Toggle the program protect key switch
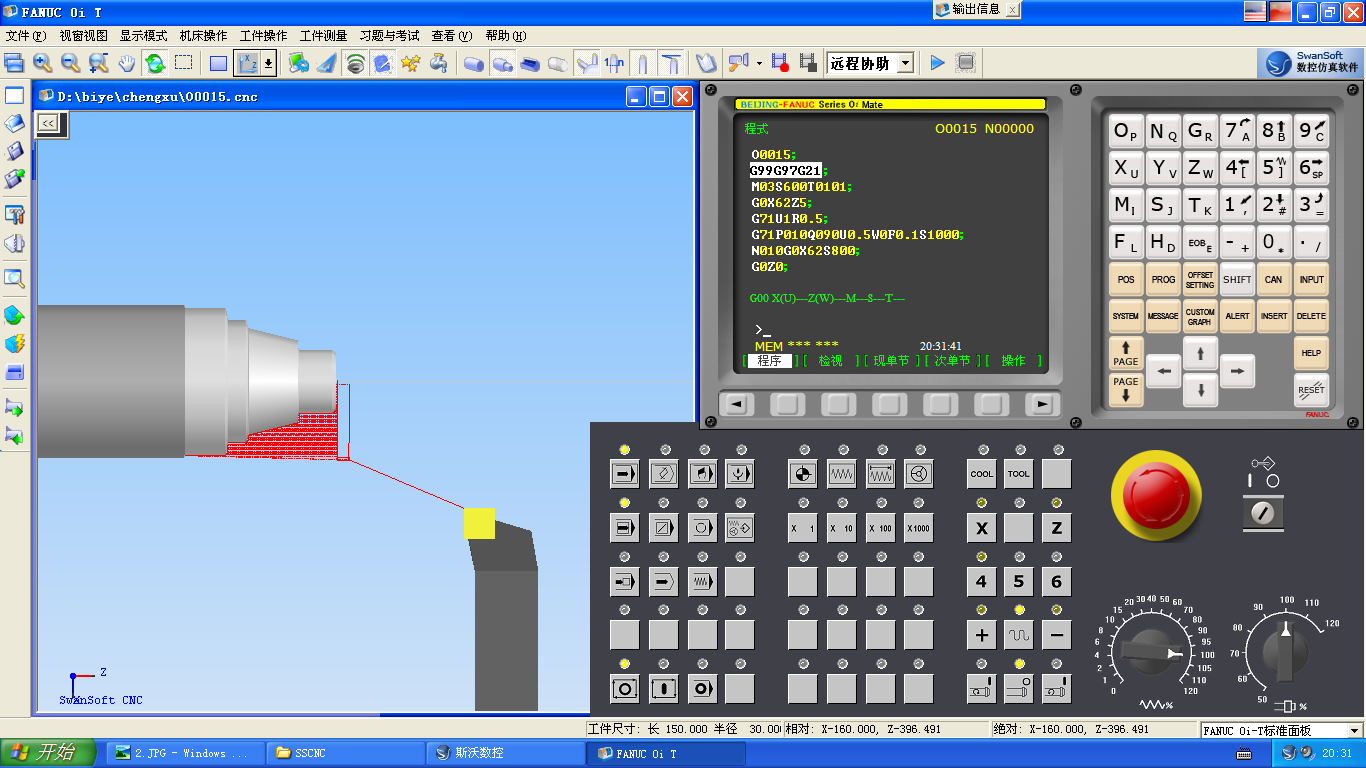The height and width of the screenshot is (768, 1366). [1264, 514]
